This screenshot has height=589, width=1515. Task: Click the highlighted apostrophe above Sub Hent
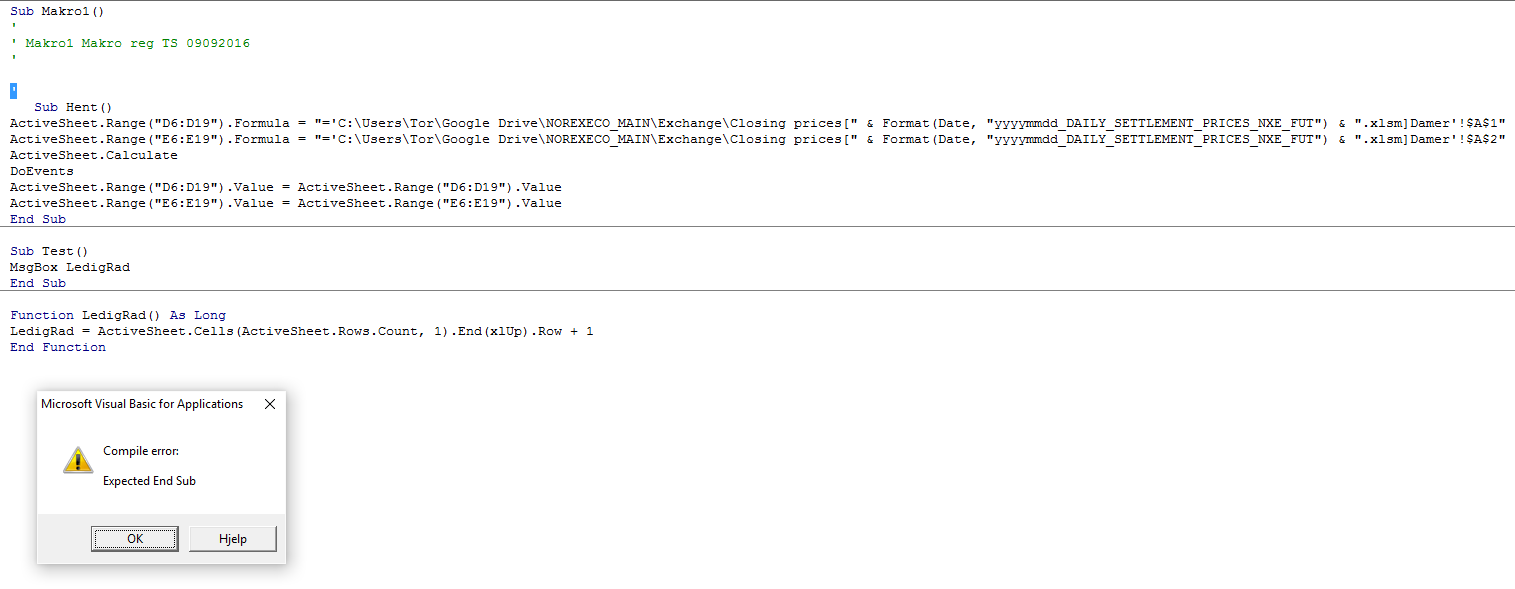14,91
